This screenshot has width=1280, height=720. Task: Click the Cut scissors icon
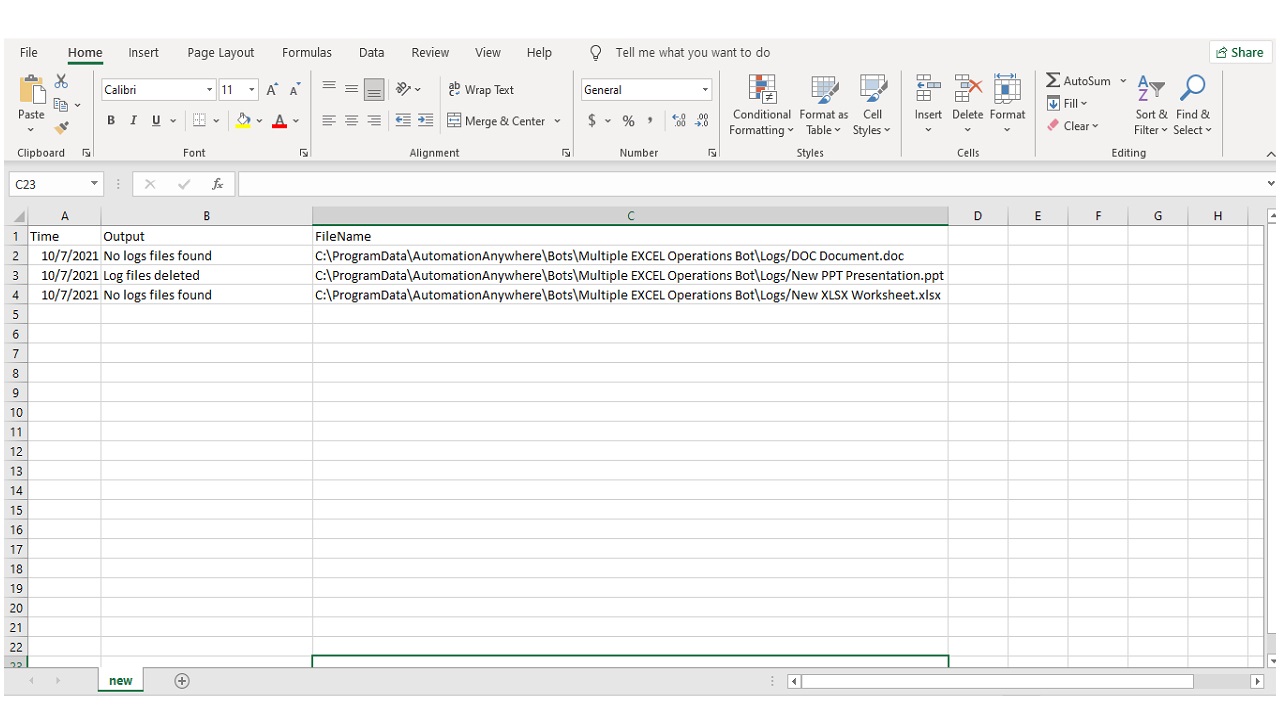point(61,81)
